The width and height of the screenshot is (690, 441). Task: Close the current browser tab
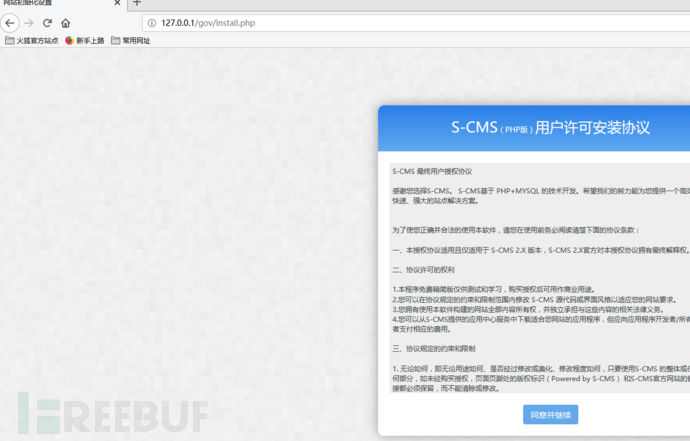click(x=117, y=3)
